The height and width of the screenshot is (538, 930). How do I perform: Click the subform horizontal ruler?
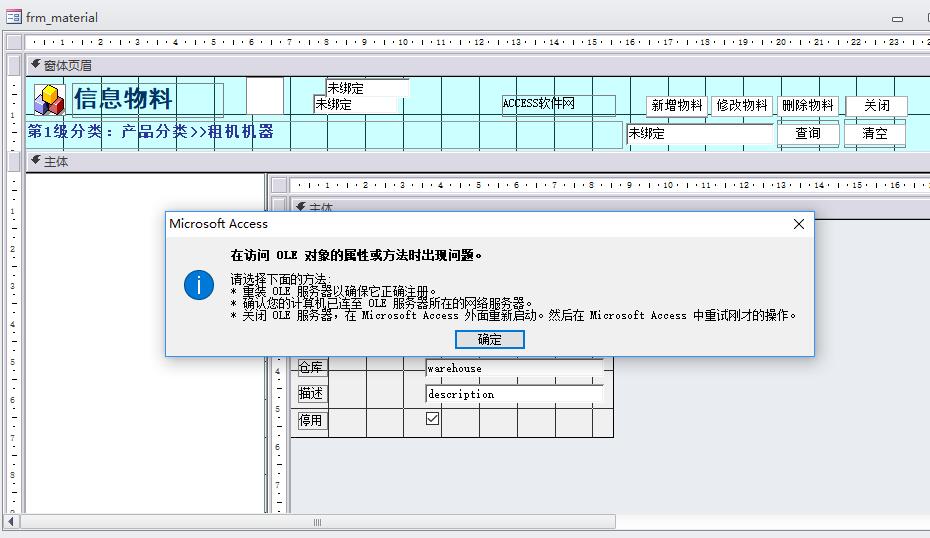coord(610,185)
